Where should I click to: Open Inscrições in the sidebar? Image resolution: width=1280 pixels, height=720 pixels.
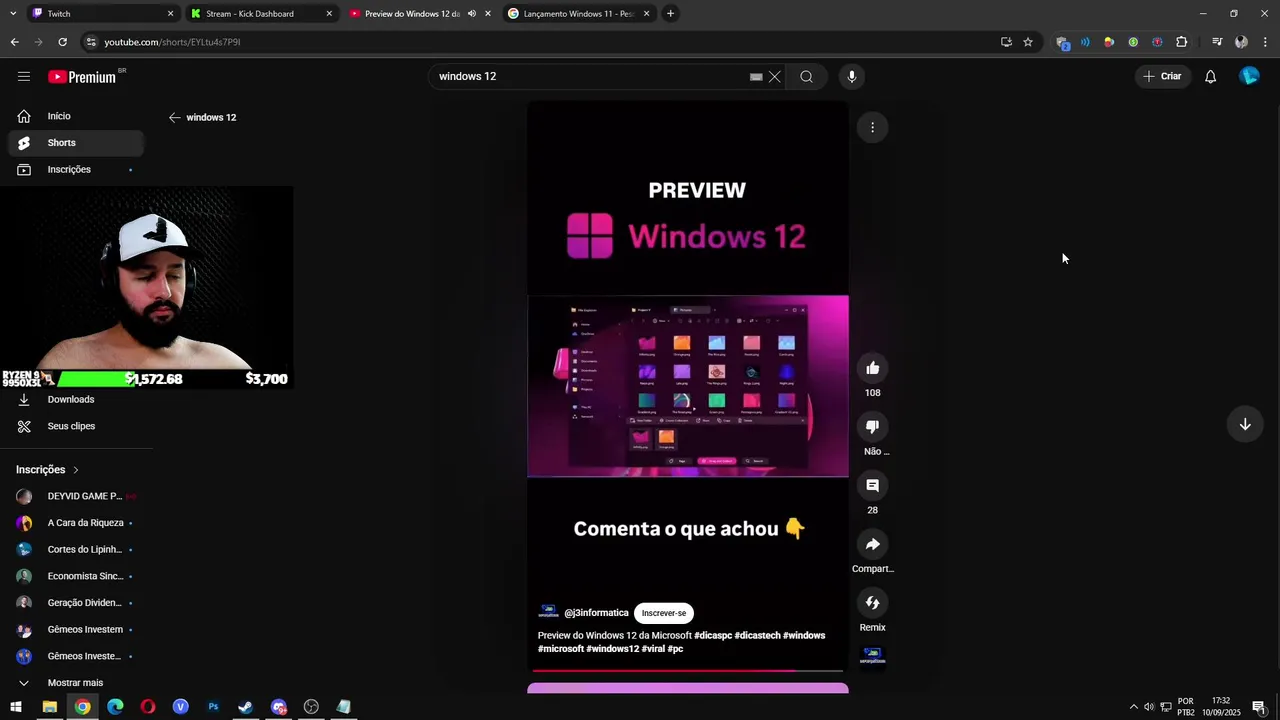coord(76,170)
